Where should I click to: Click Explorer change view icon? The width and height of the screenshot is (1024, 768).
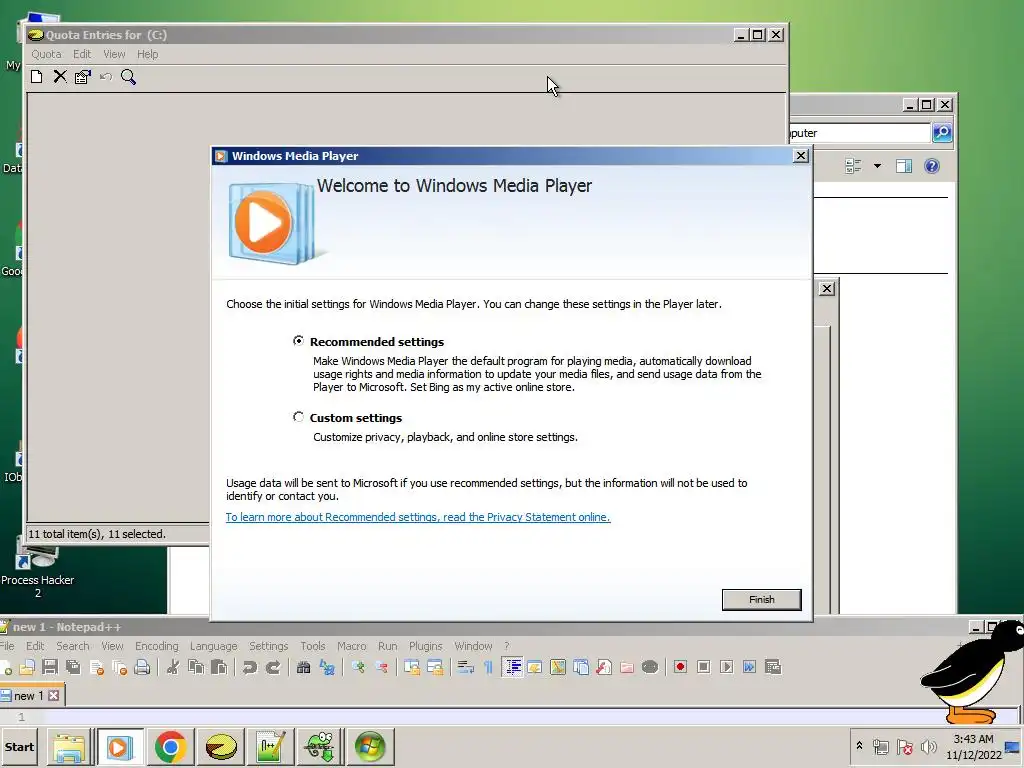pyautogui.click(x=853, y=166)
